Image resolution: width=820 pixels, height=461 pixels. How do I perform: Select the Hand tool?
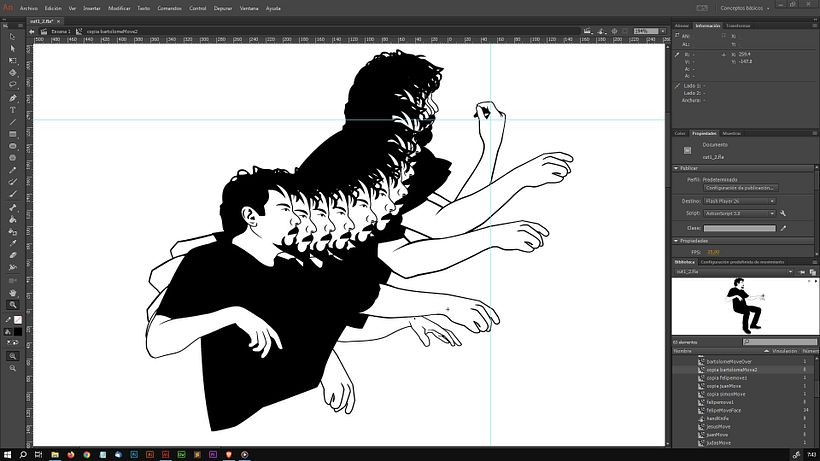pos(13,293)
